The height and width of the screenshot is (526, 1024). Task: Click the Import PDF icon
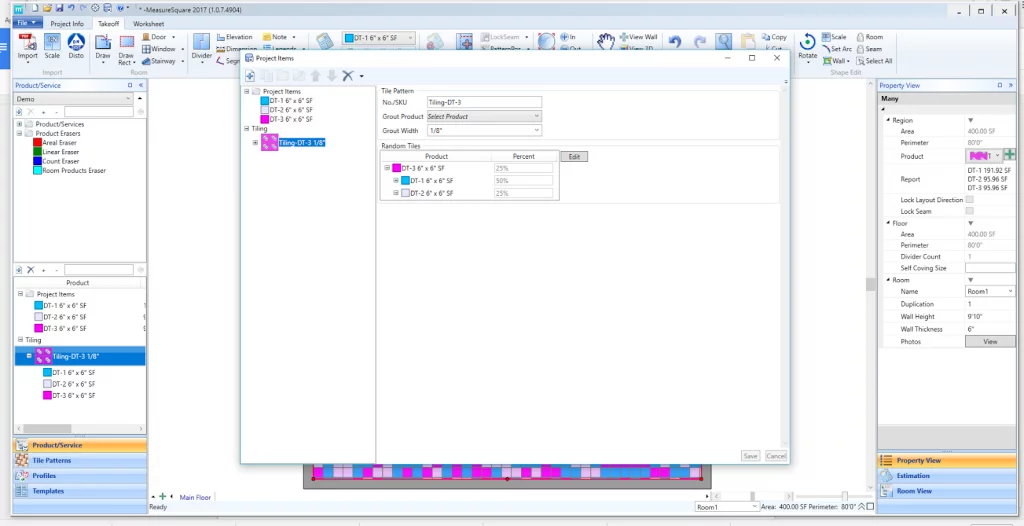[x=27, y=45]
